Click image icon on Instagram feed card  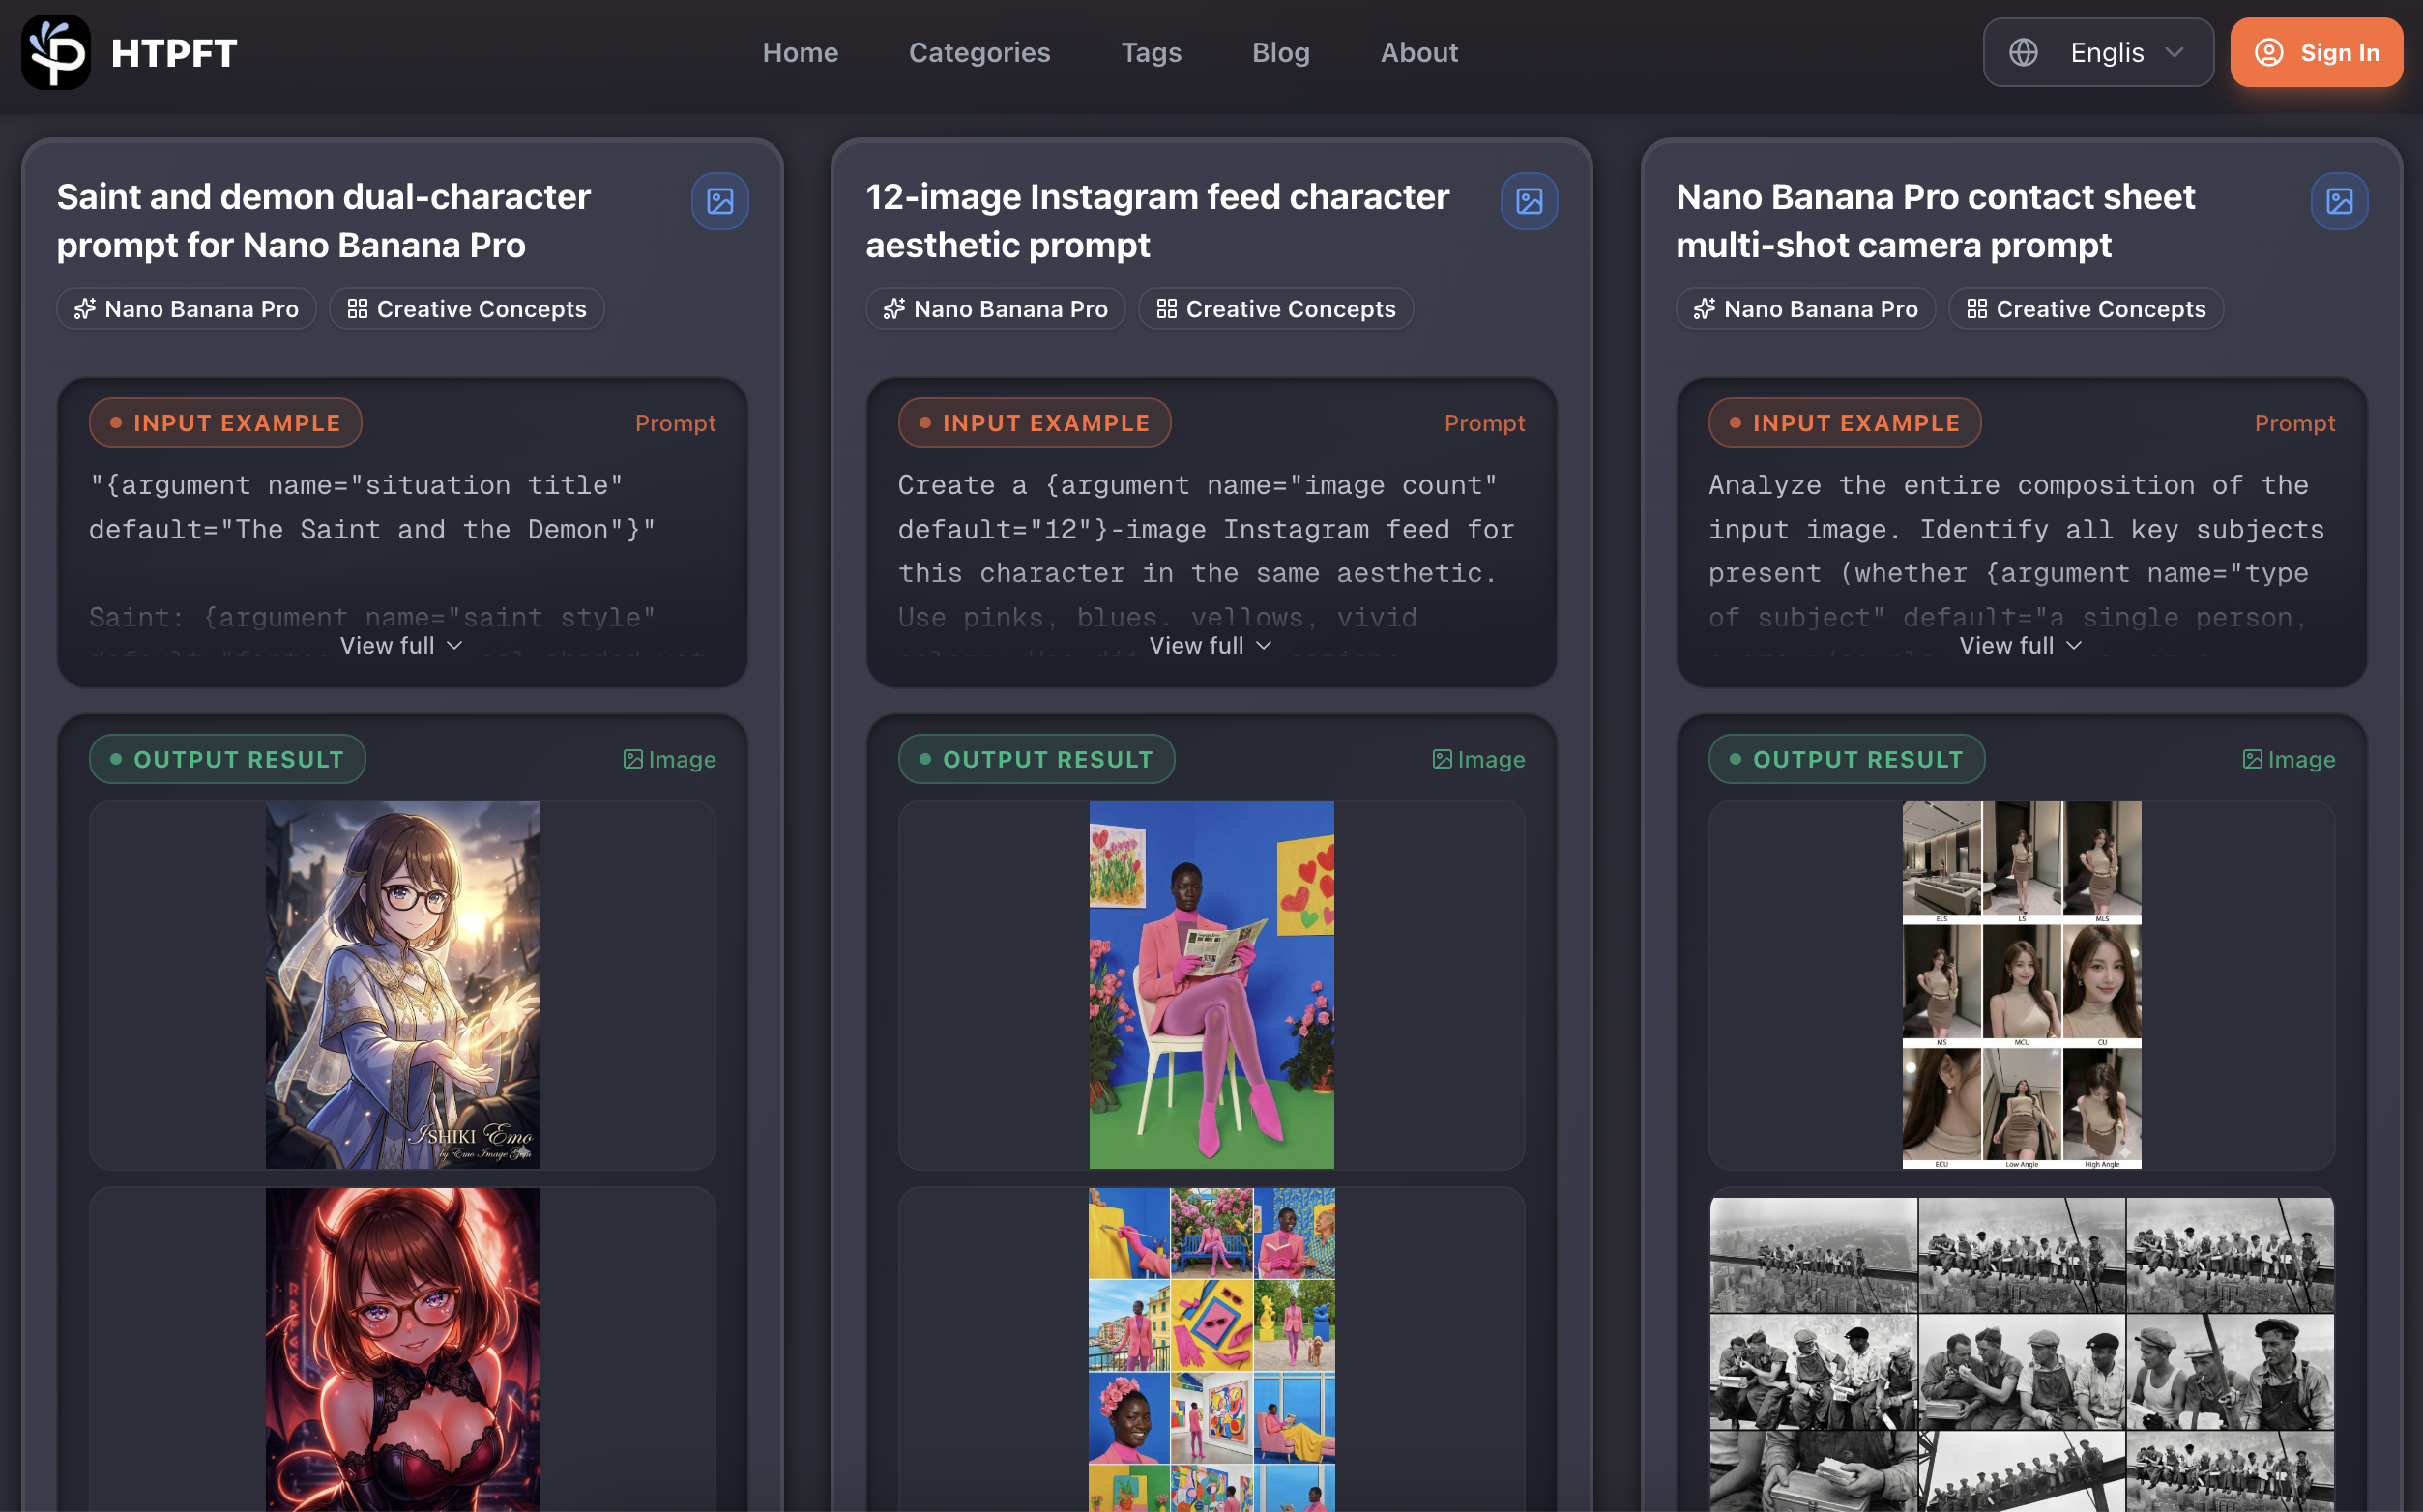1529,201
